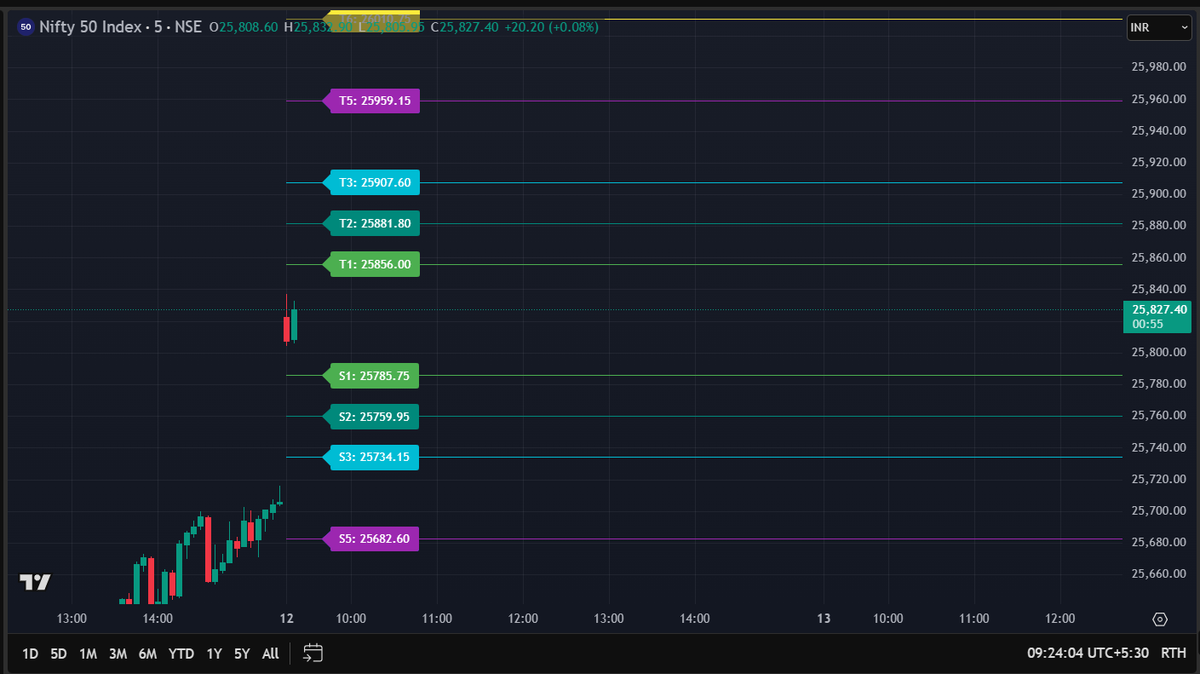Click the S3: 25734.15 level label
This screenshot has width=1200, height=674.
coord(372,457)
